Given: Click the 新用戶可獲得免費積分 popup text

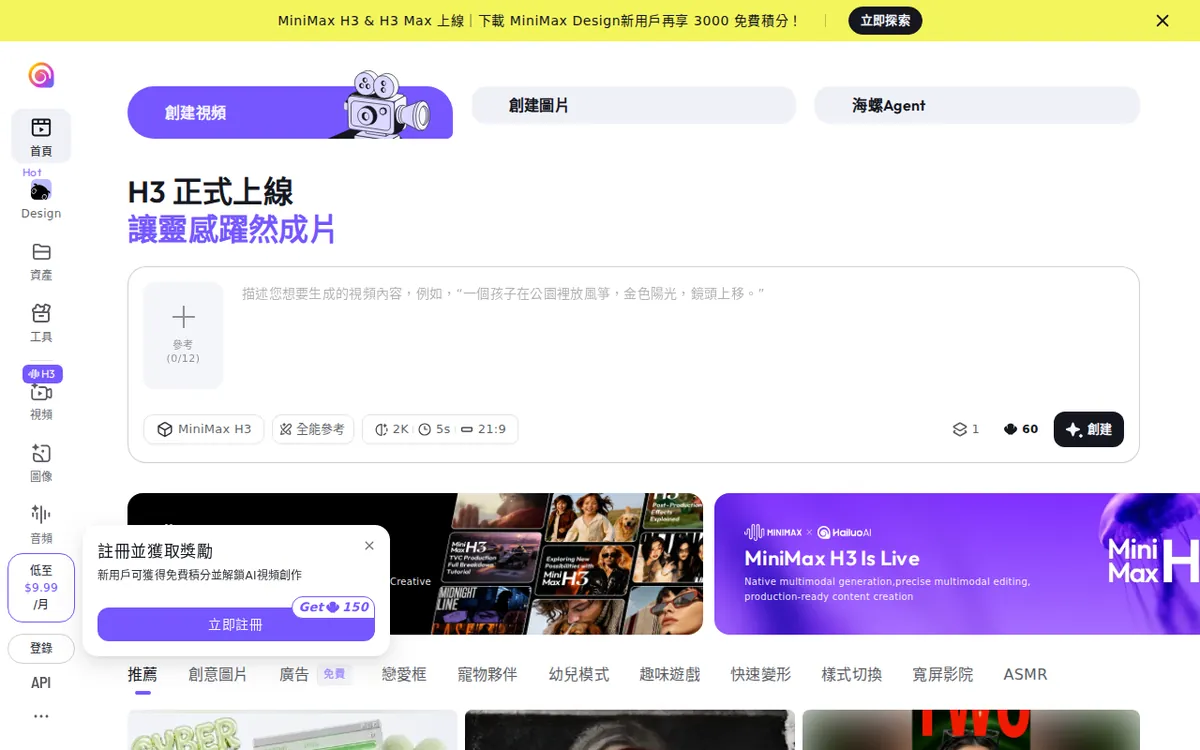Looking at the screenshot, I should coord(200,575).
